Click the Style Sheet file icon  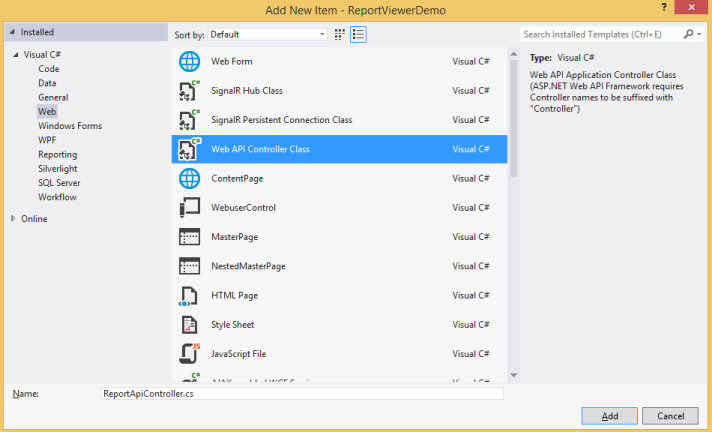click(189, 325)
